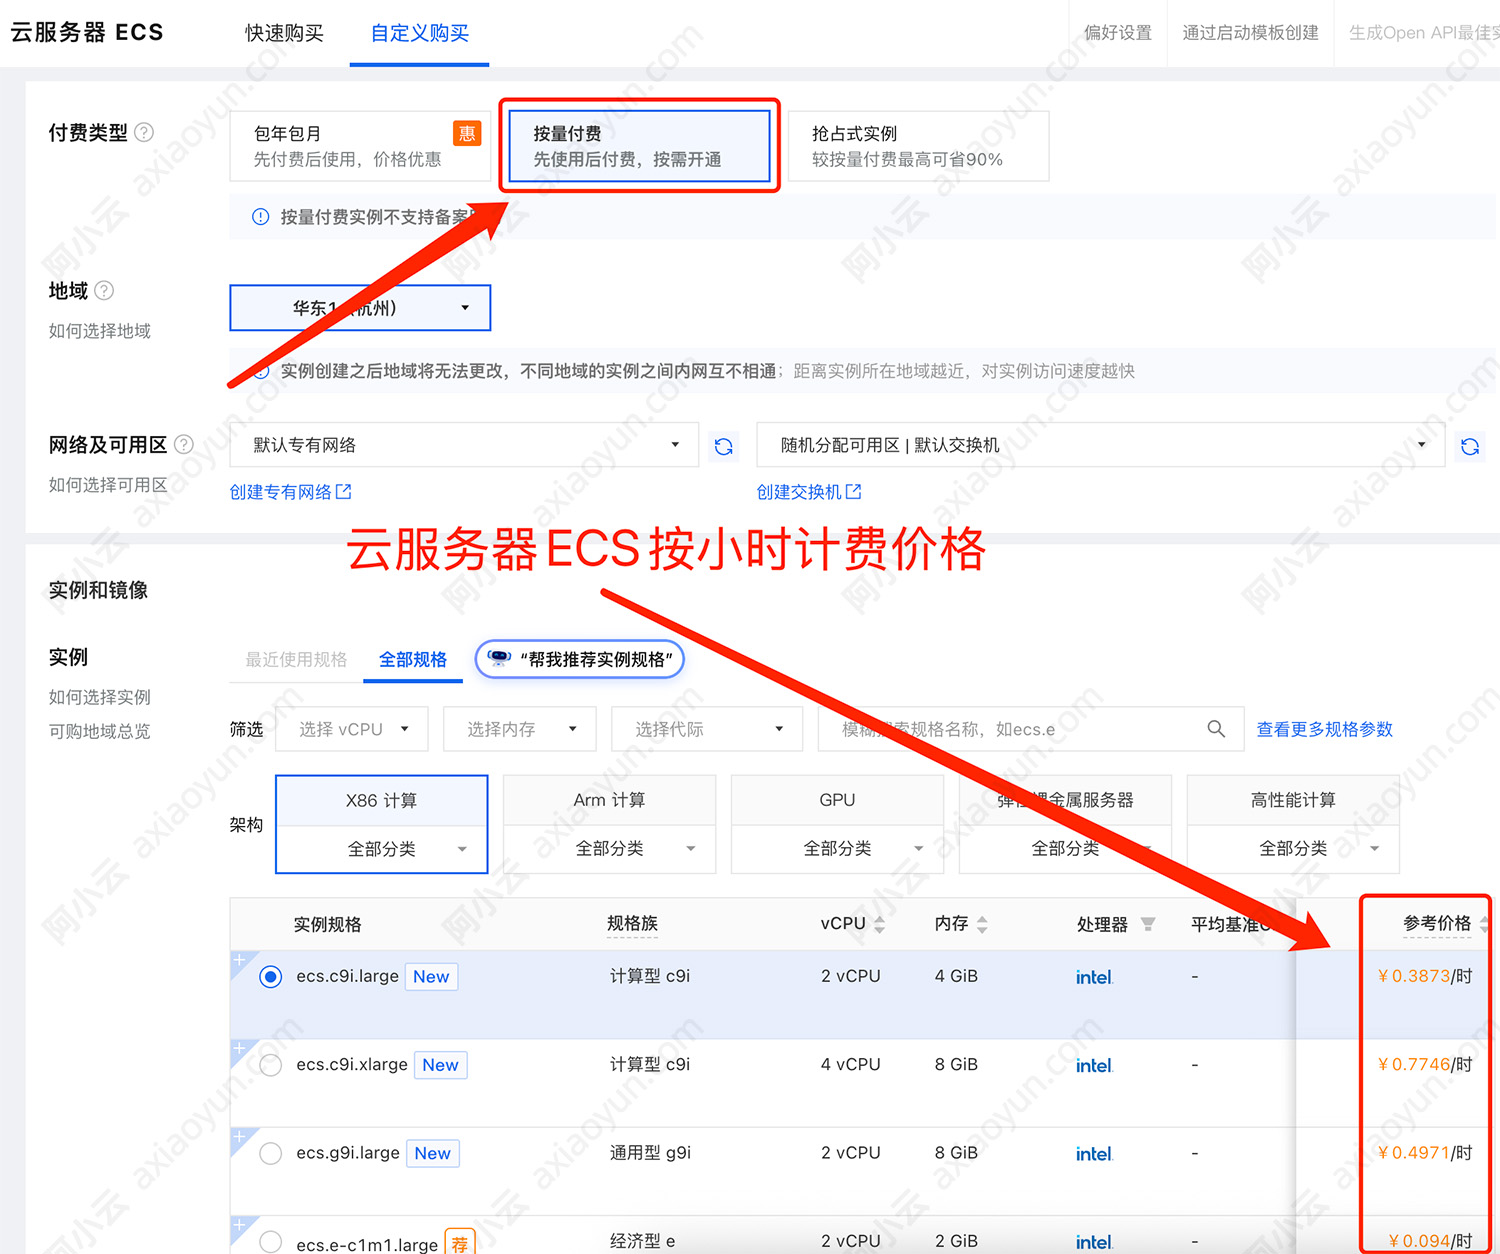
Task: Choose the 包年包月 billing option
Action: 360,146
